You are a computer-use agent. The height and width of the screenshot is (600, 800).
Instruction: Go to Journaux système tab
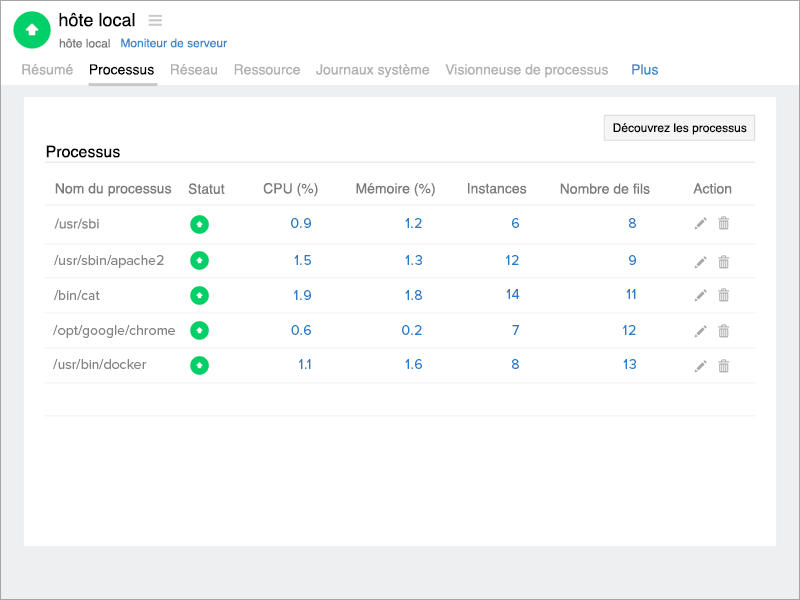tap(372, 70)
